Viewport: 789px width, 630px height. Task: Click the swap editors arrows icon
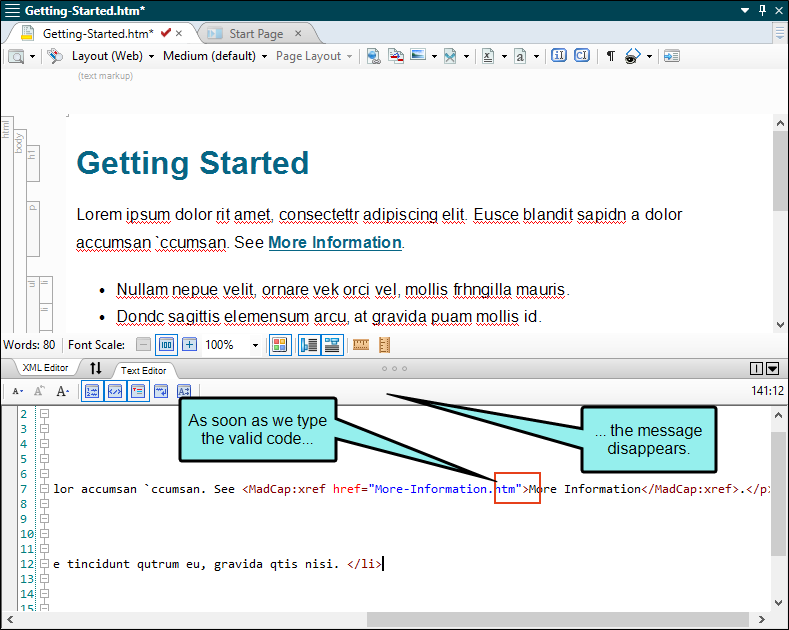96,369
